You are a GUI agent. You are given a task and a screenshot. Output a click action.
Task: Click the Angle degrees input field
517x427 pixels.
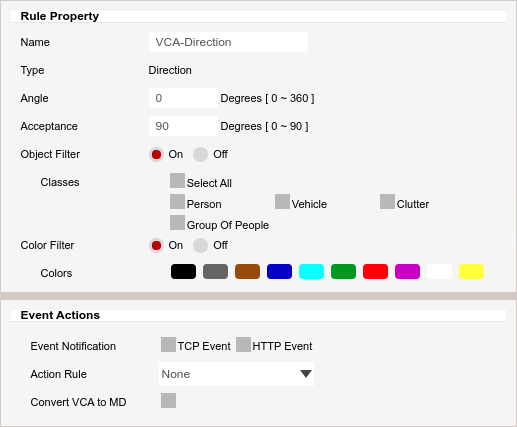[183, 98]
